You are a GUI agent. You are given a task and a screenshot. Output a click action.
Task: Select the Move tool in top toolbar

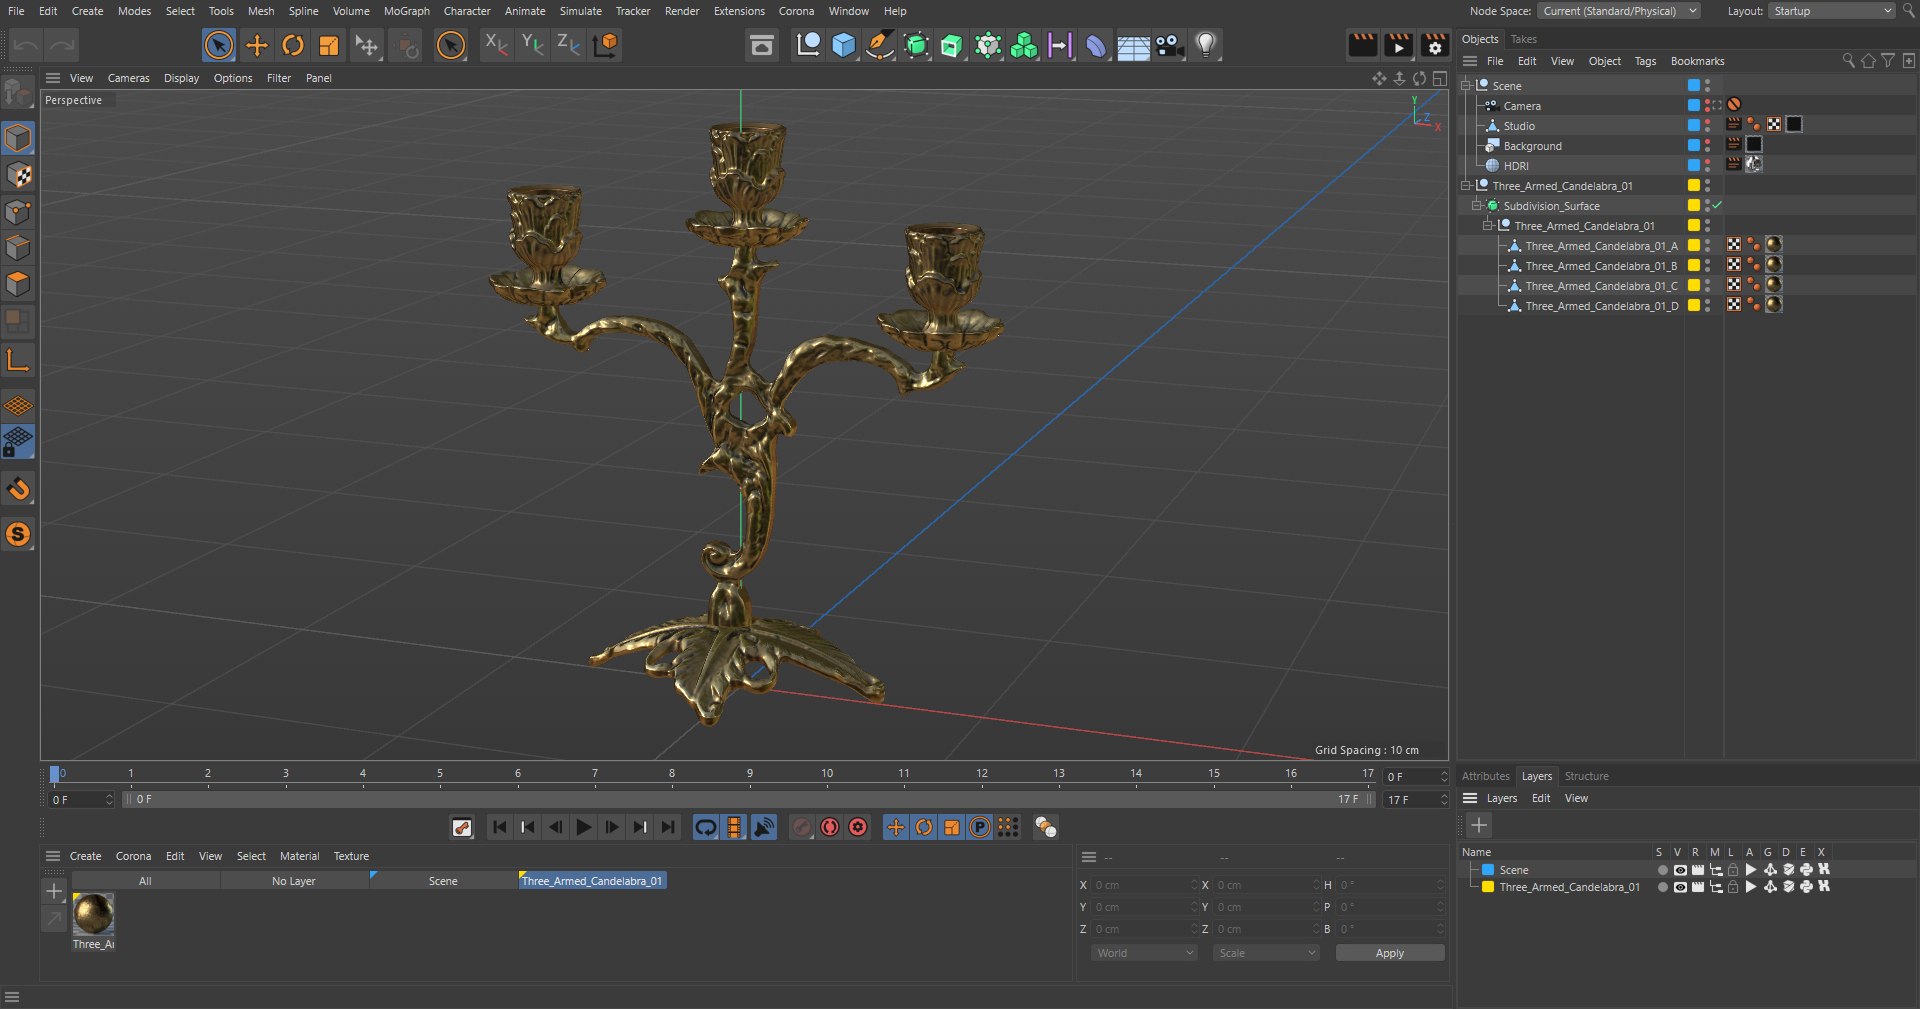point(256,45)
